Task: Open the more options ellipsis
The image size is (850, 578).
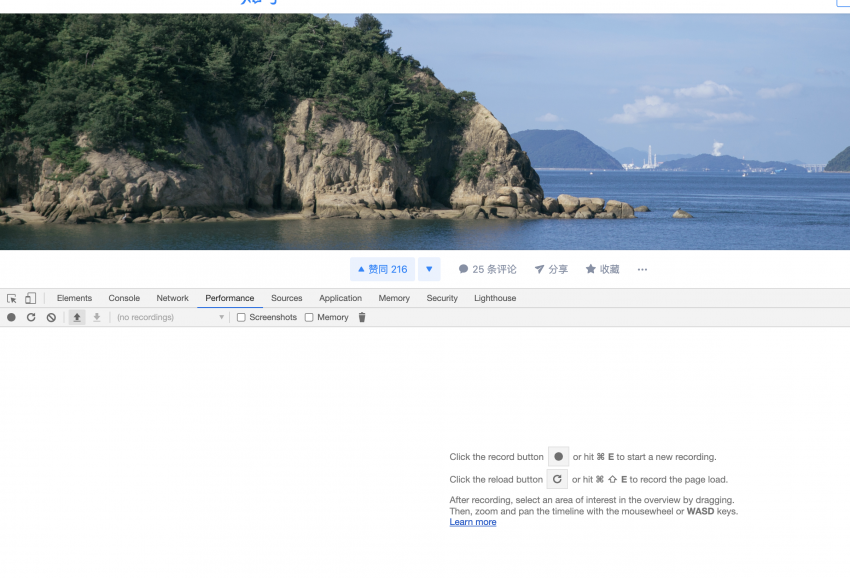Action: tap(642, 269)
